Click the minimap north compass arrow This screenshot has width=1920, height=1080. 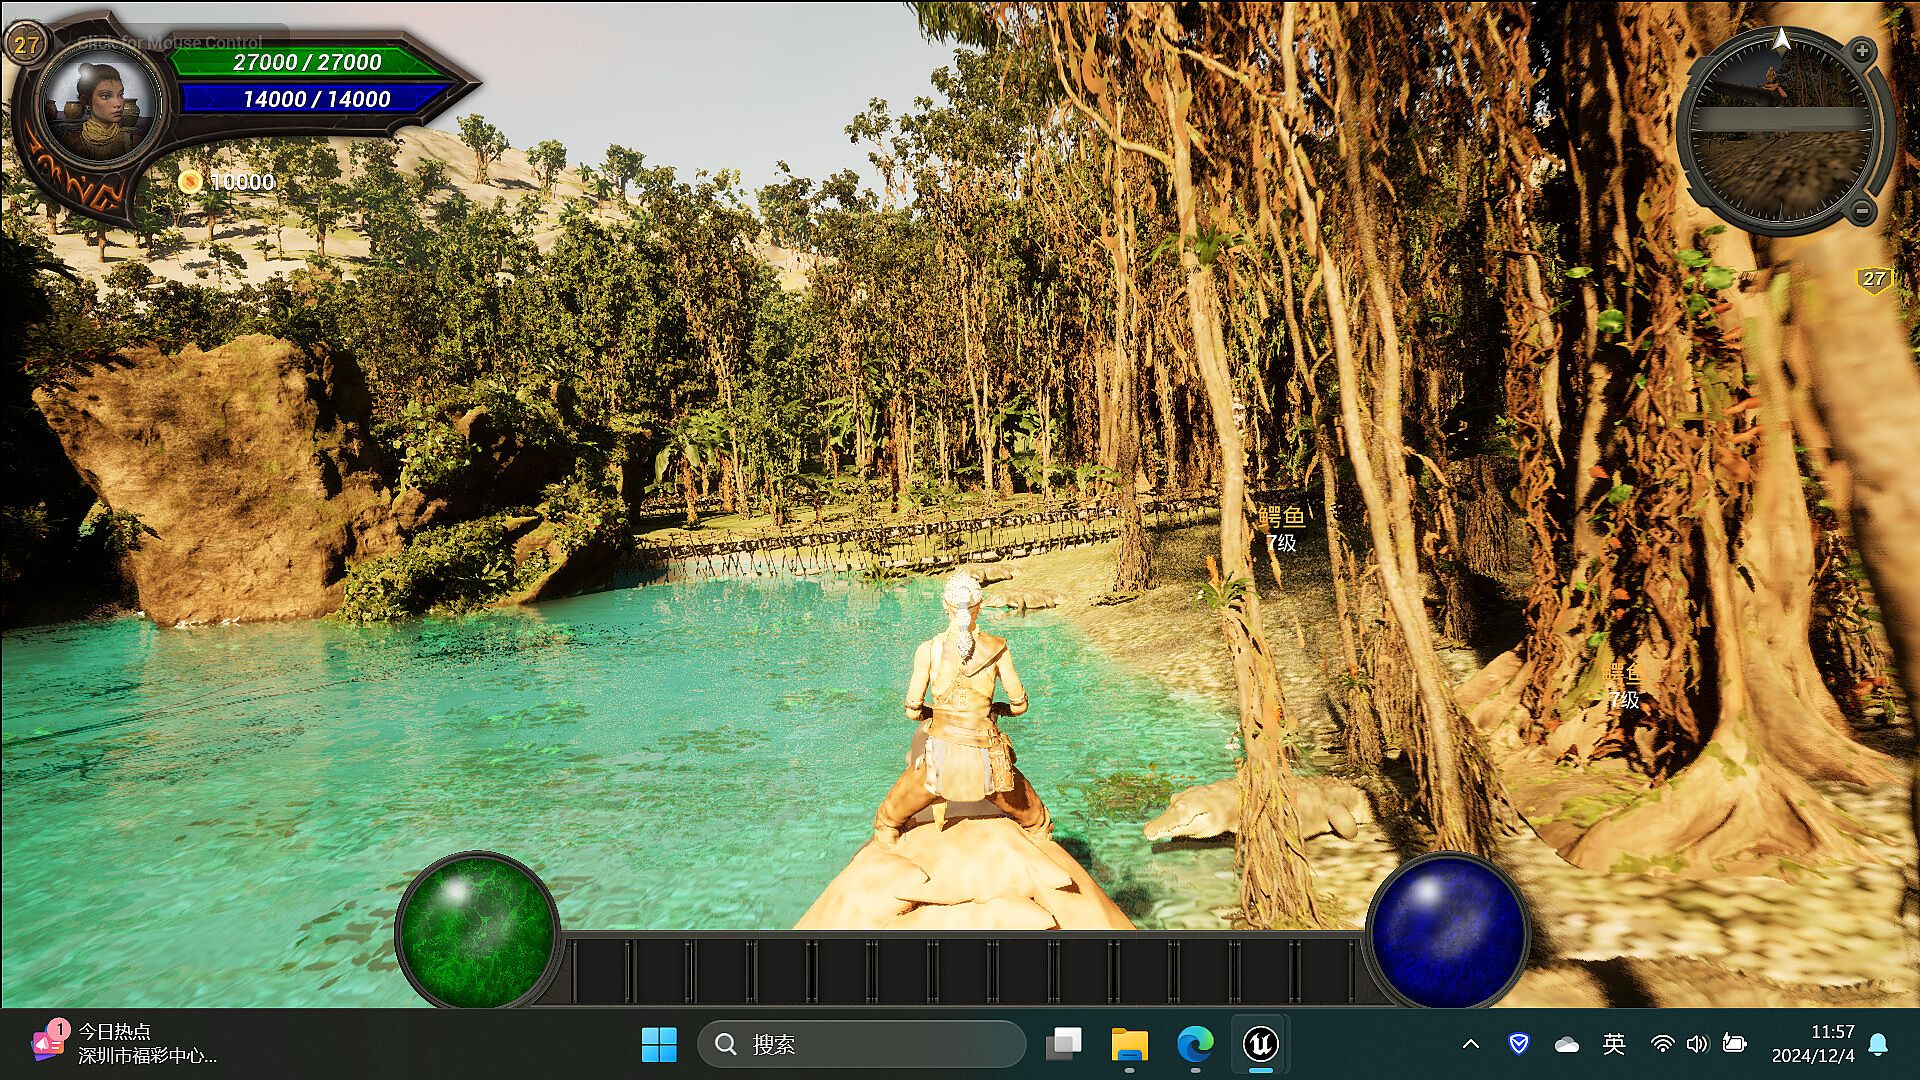click(1781, 40)
